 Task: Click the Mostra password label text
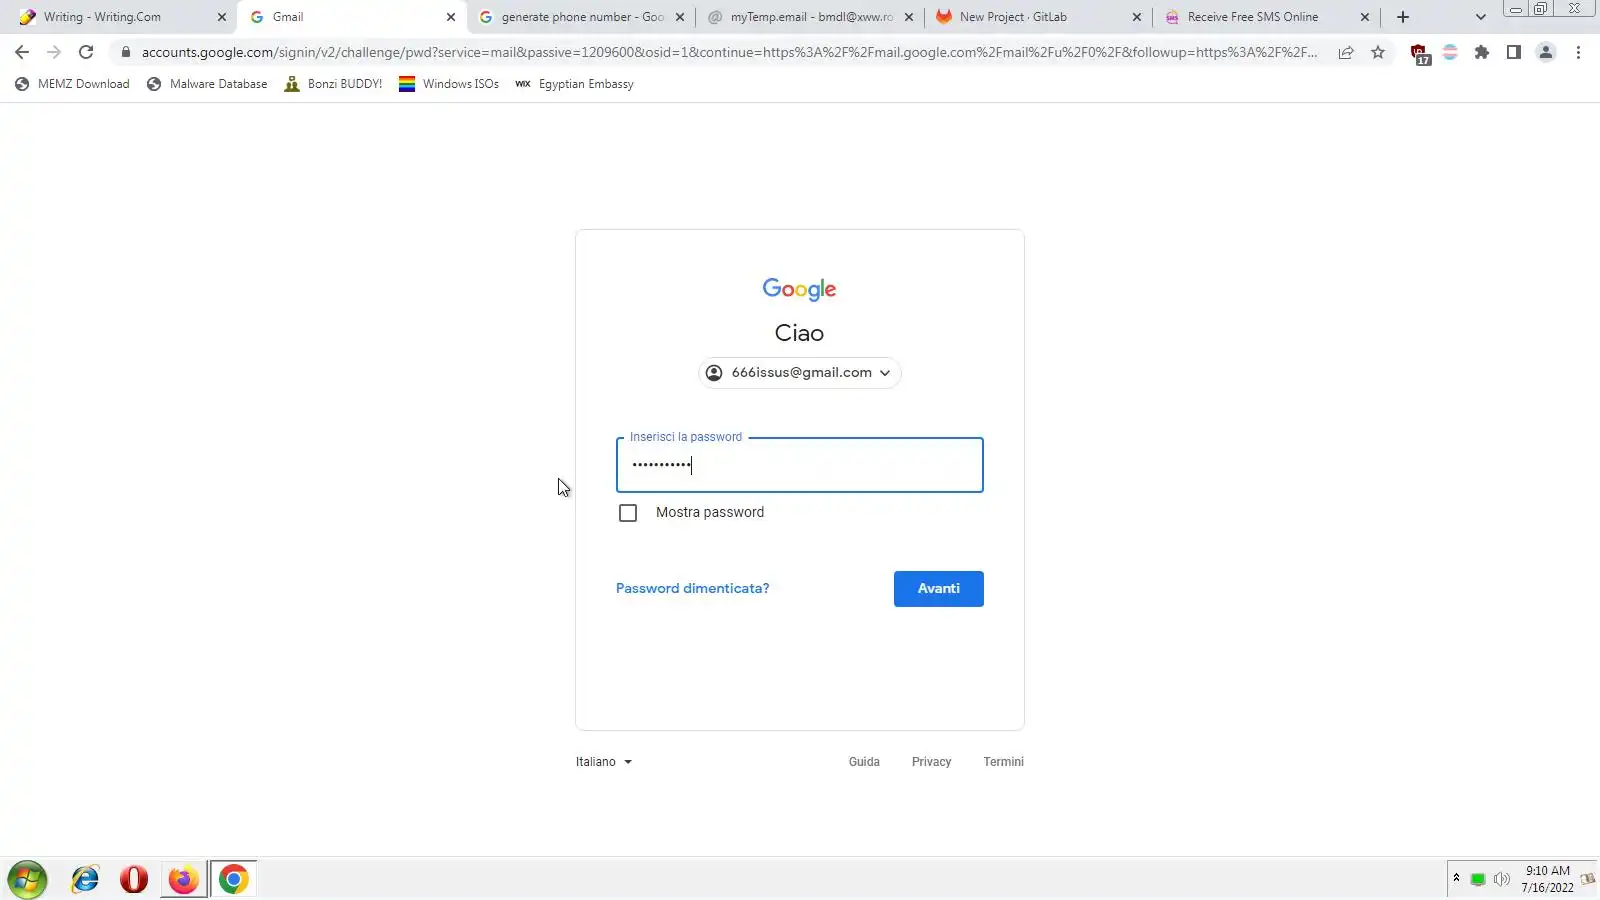tap(710, 513)
